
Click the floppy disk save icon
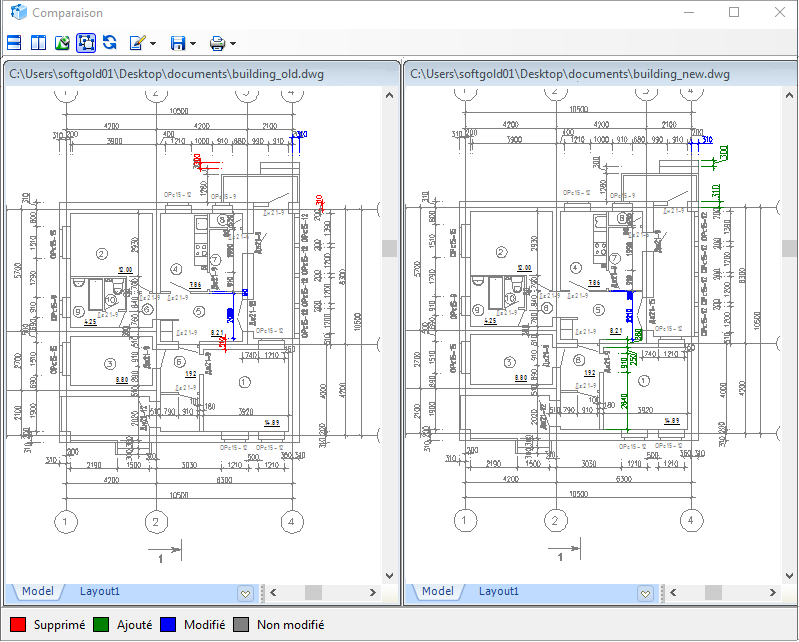tap(178, 43)
